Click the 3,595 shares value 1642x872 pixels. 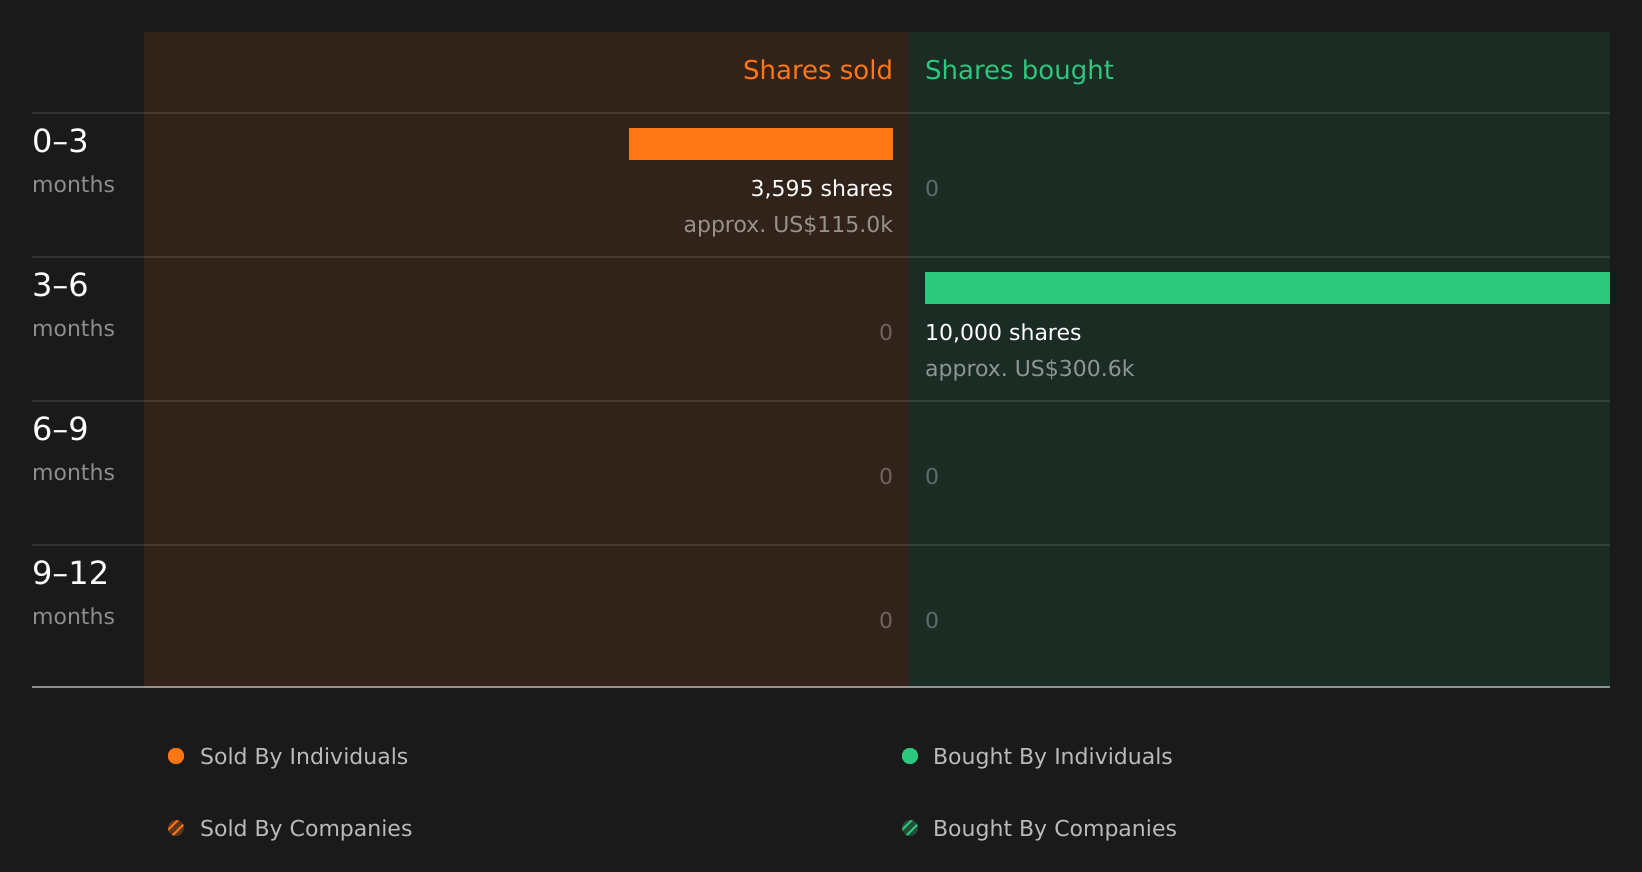pos(822,189)
